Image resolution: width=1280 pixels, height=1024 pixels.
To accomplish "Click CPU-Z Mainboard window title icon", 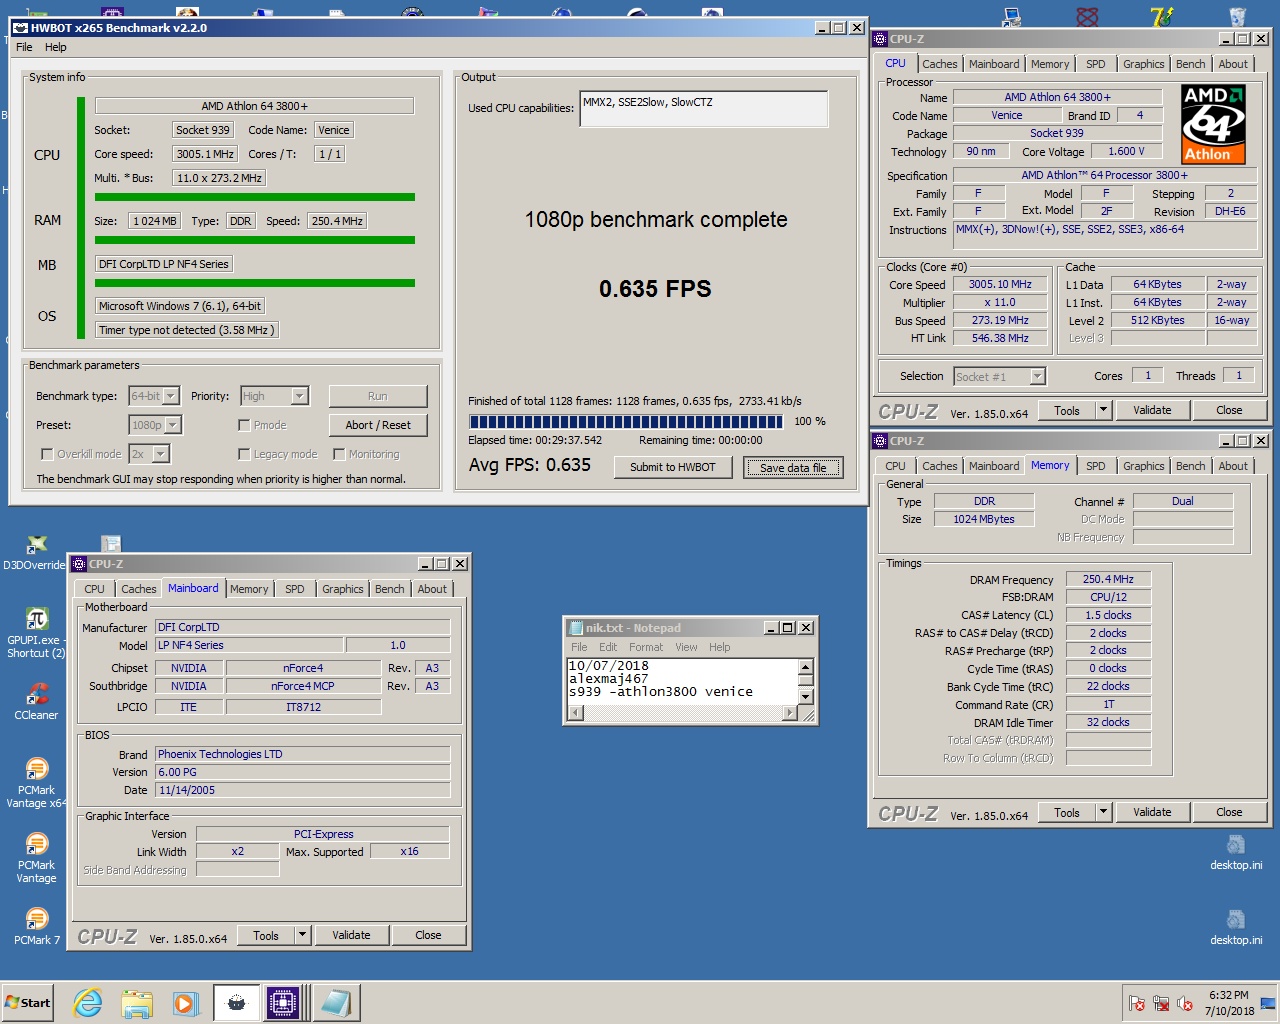I will point(79,564).
